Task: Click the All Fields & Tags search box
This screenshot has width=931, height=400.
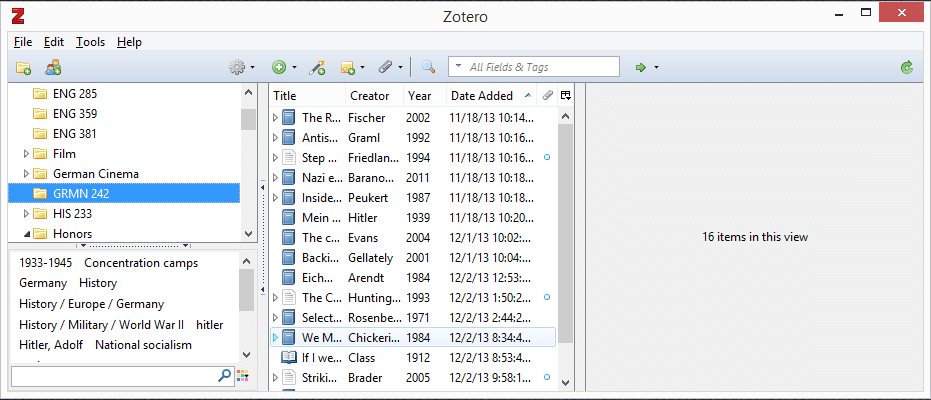Action: coord(540,67)
